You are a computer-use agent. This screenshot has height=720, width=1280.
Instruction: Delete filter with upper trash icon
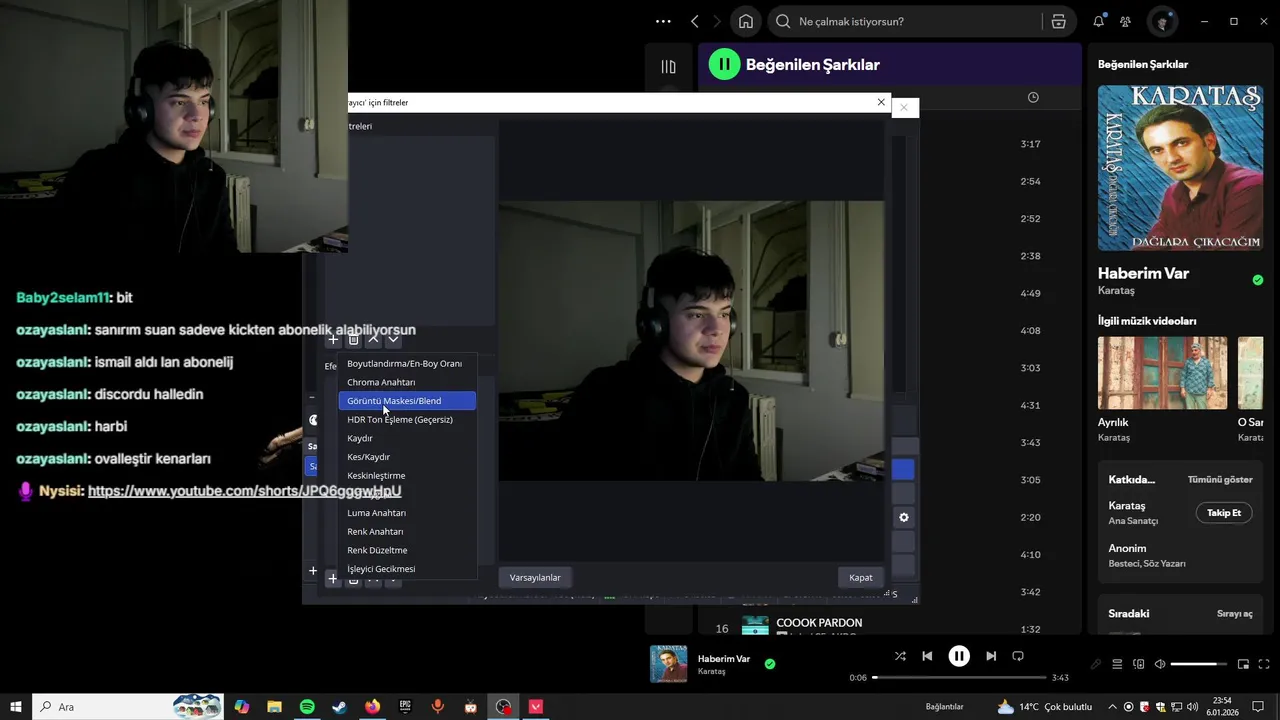(353, 340)
